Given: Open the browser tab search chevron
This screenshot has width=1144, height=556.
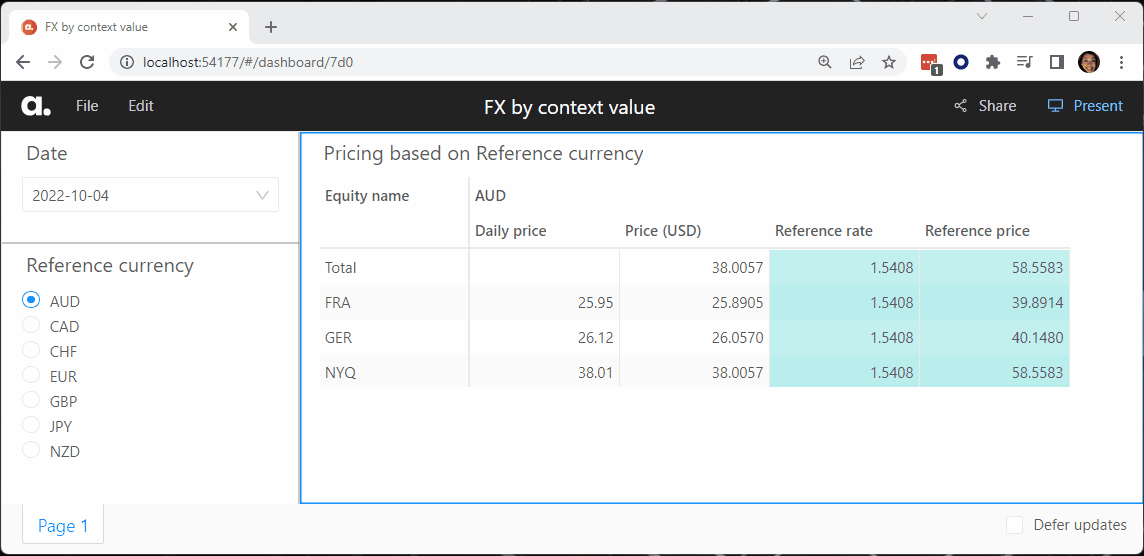Looking at the screenshot, I should (982, 16).
